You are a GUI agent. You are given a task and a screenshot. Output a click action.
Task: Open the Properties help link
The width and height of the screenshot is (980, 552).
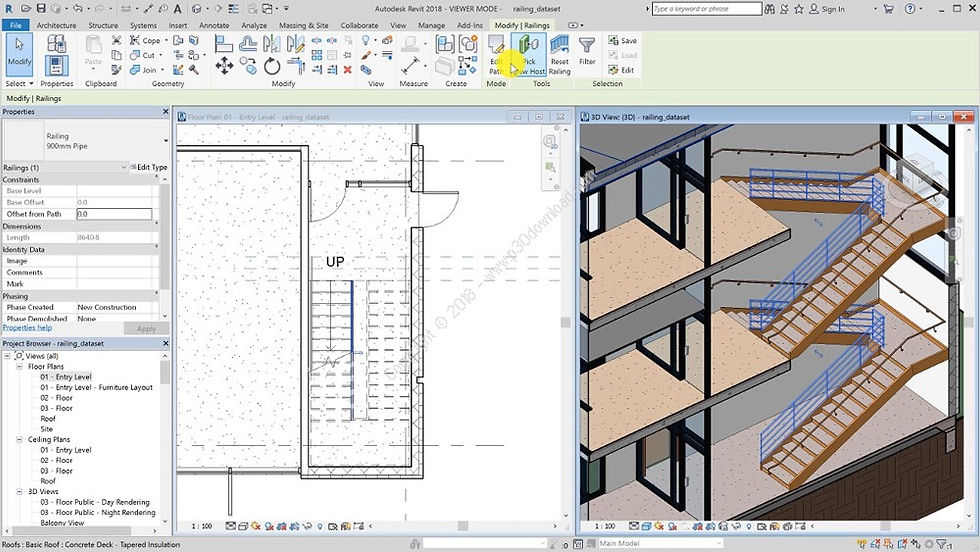(x=28, y=328)
